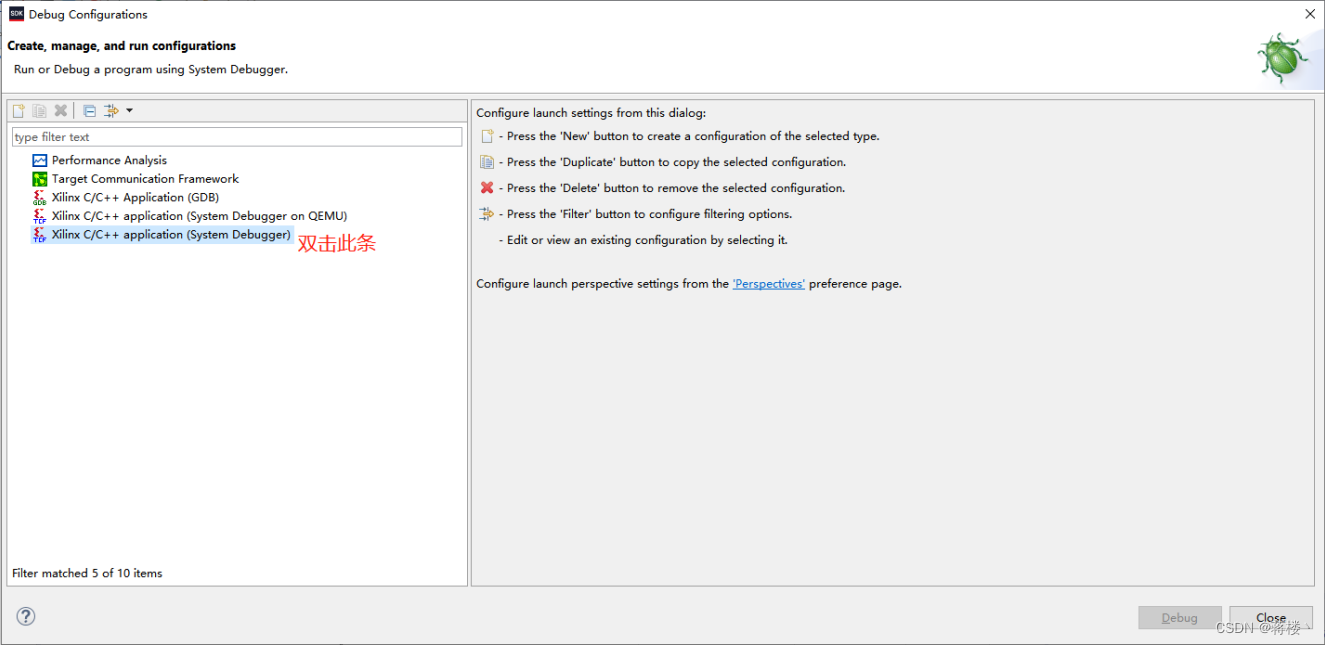This screenshot has height=645, width=1325.
Task: Click 'Edit or view an existing configuration' text
Action: [643, 240]
